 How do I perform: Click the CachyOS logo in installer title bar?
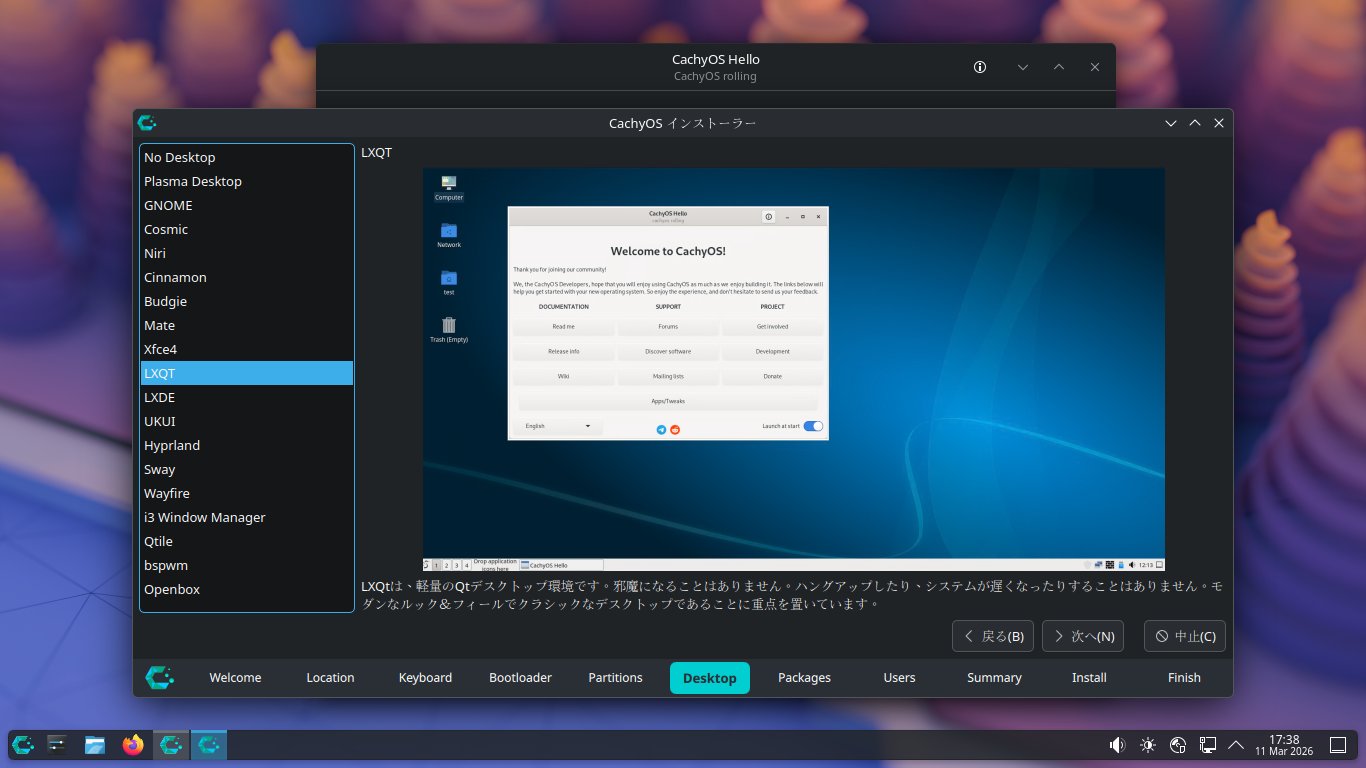147,123
